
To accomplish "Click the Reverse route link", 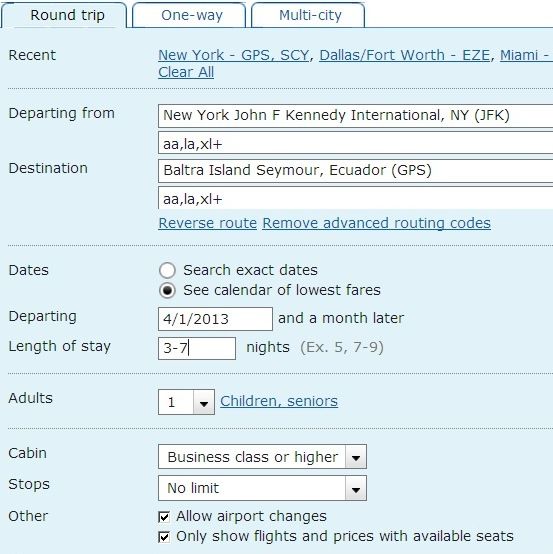I will pos(207,223).
